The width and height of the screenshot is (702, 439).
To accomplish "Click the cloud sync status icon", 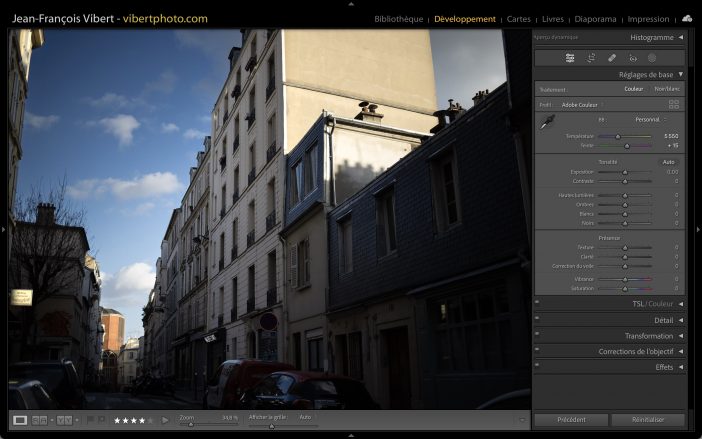I will point(687,18).
